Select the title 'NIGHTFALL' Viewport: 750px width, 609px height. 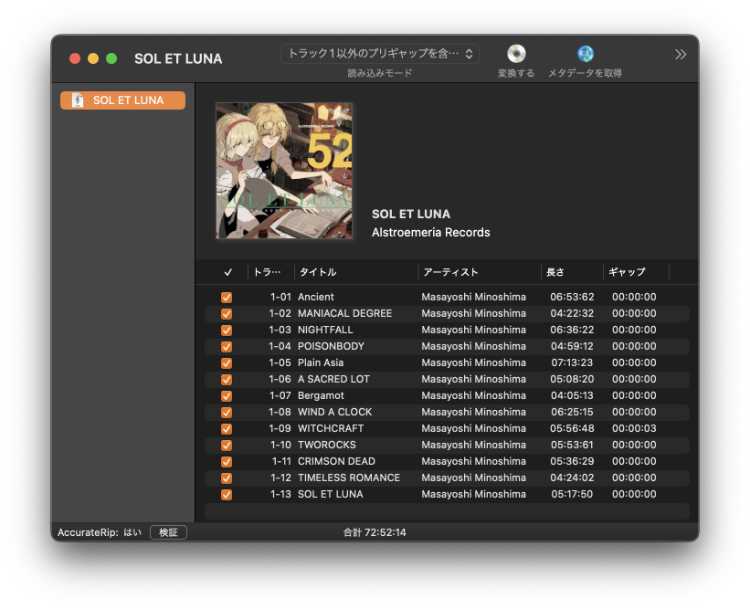coord(325,330)
